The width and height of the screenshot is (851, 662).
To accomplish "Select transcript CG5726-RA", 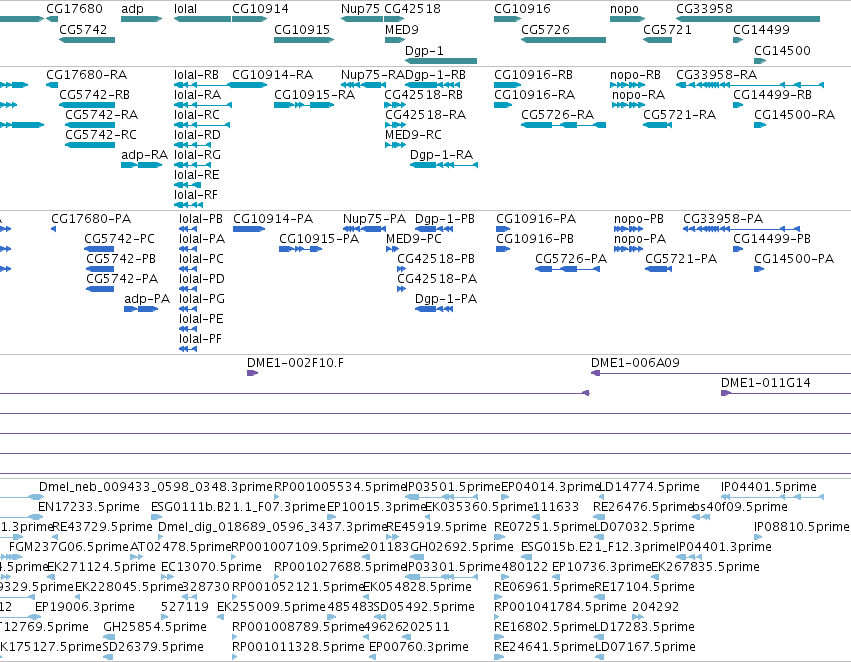I will click(x=557, y=114).
